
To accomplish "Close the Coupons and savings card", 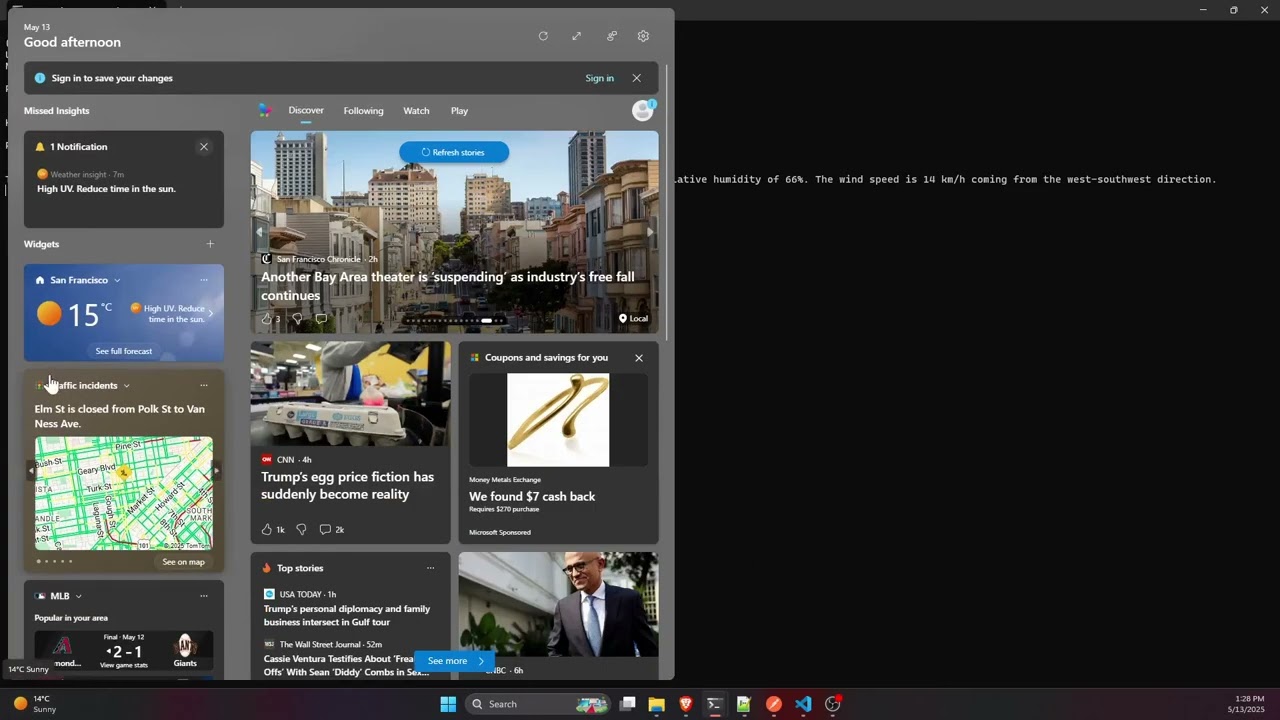I will [639, 358].
